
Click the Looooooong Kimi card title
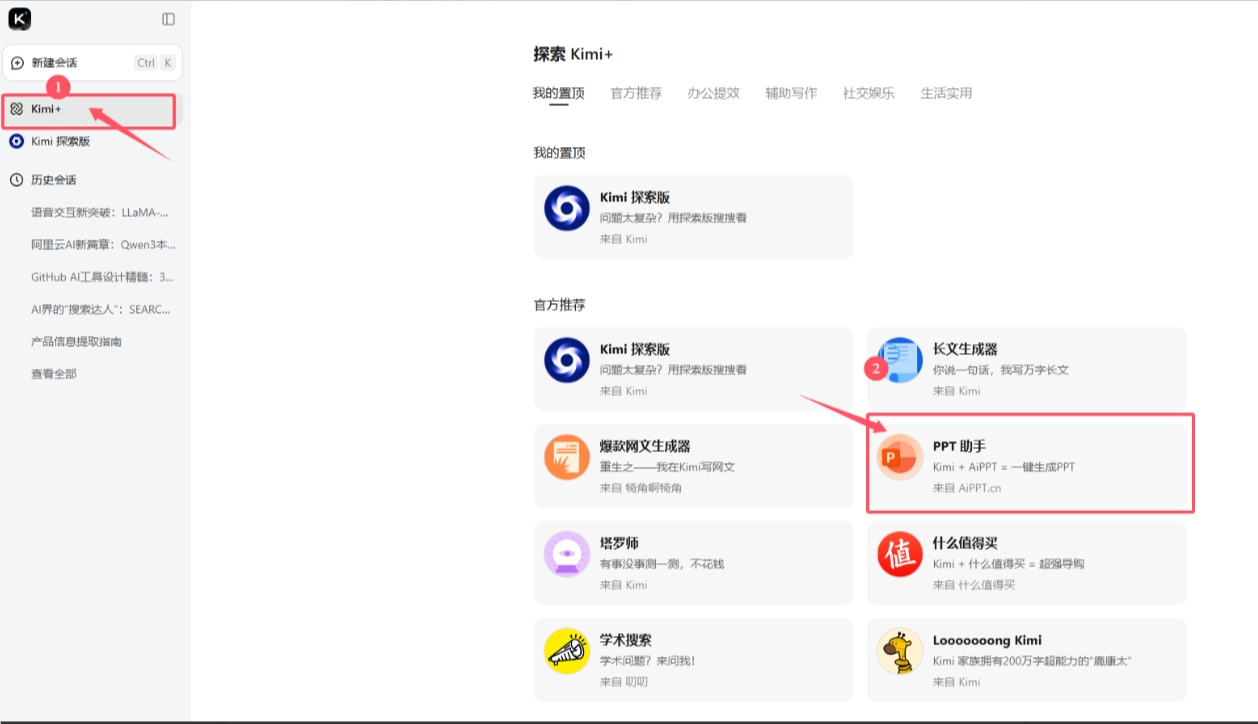tap(987, 640)
